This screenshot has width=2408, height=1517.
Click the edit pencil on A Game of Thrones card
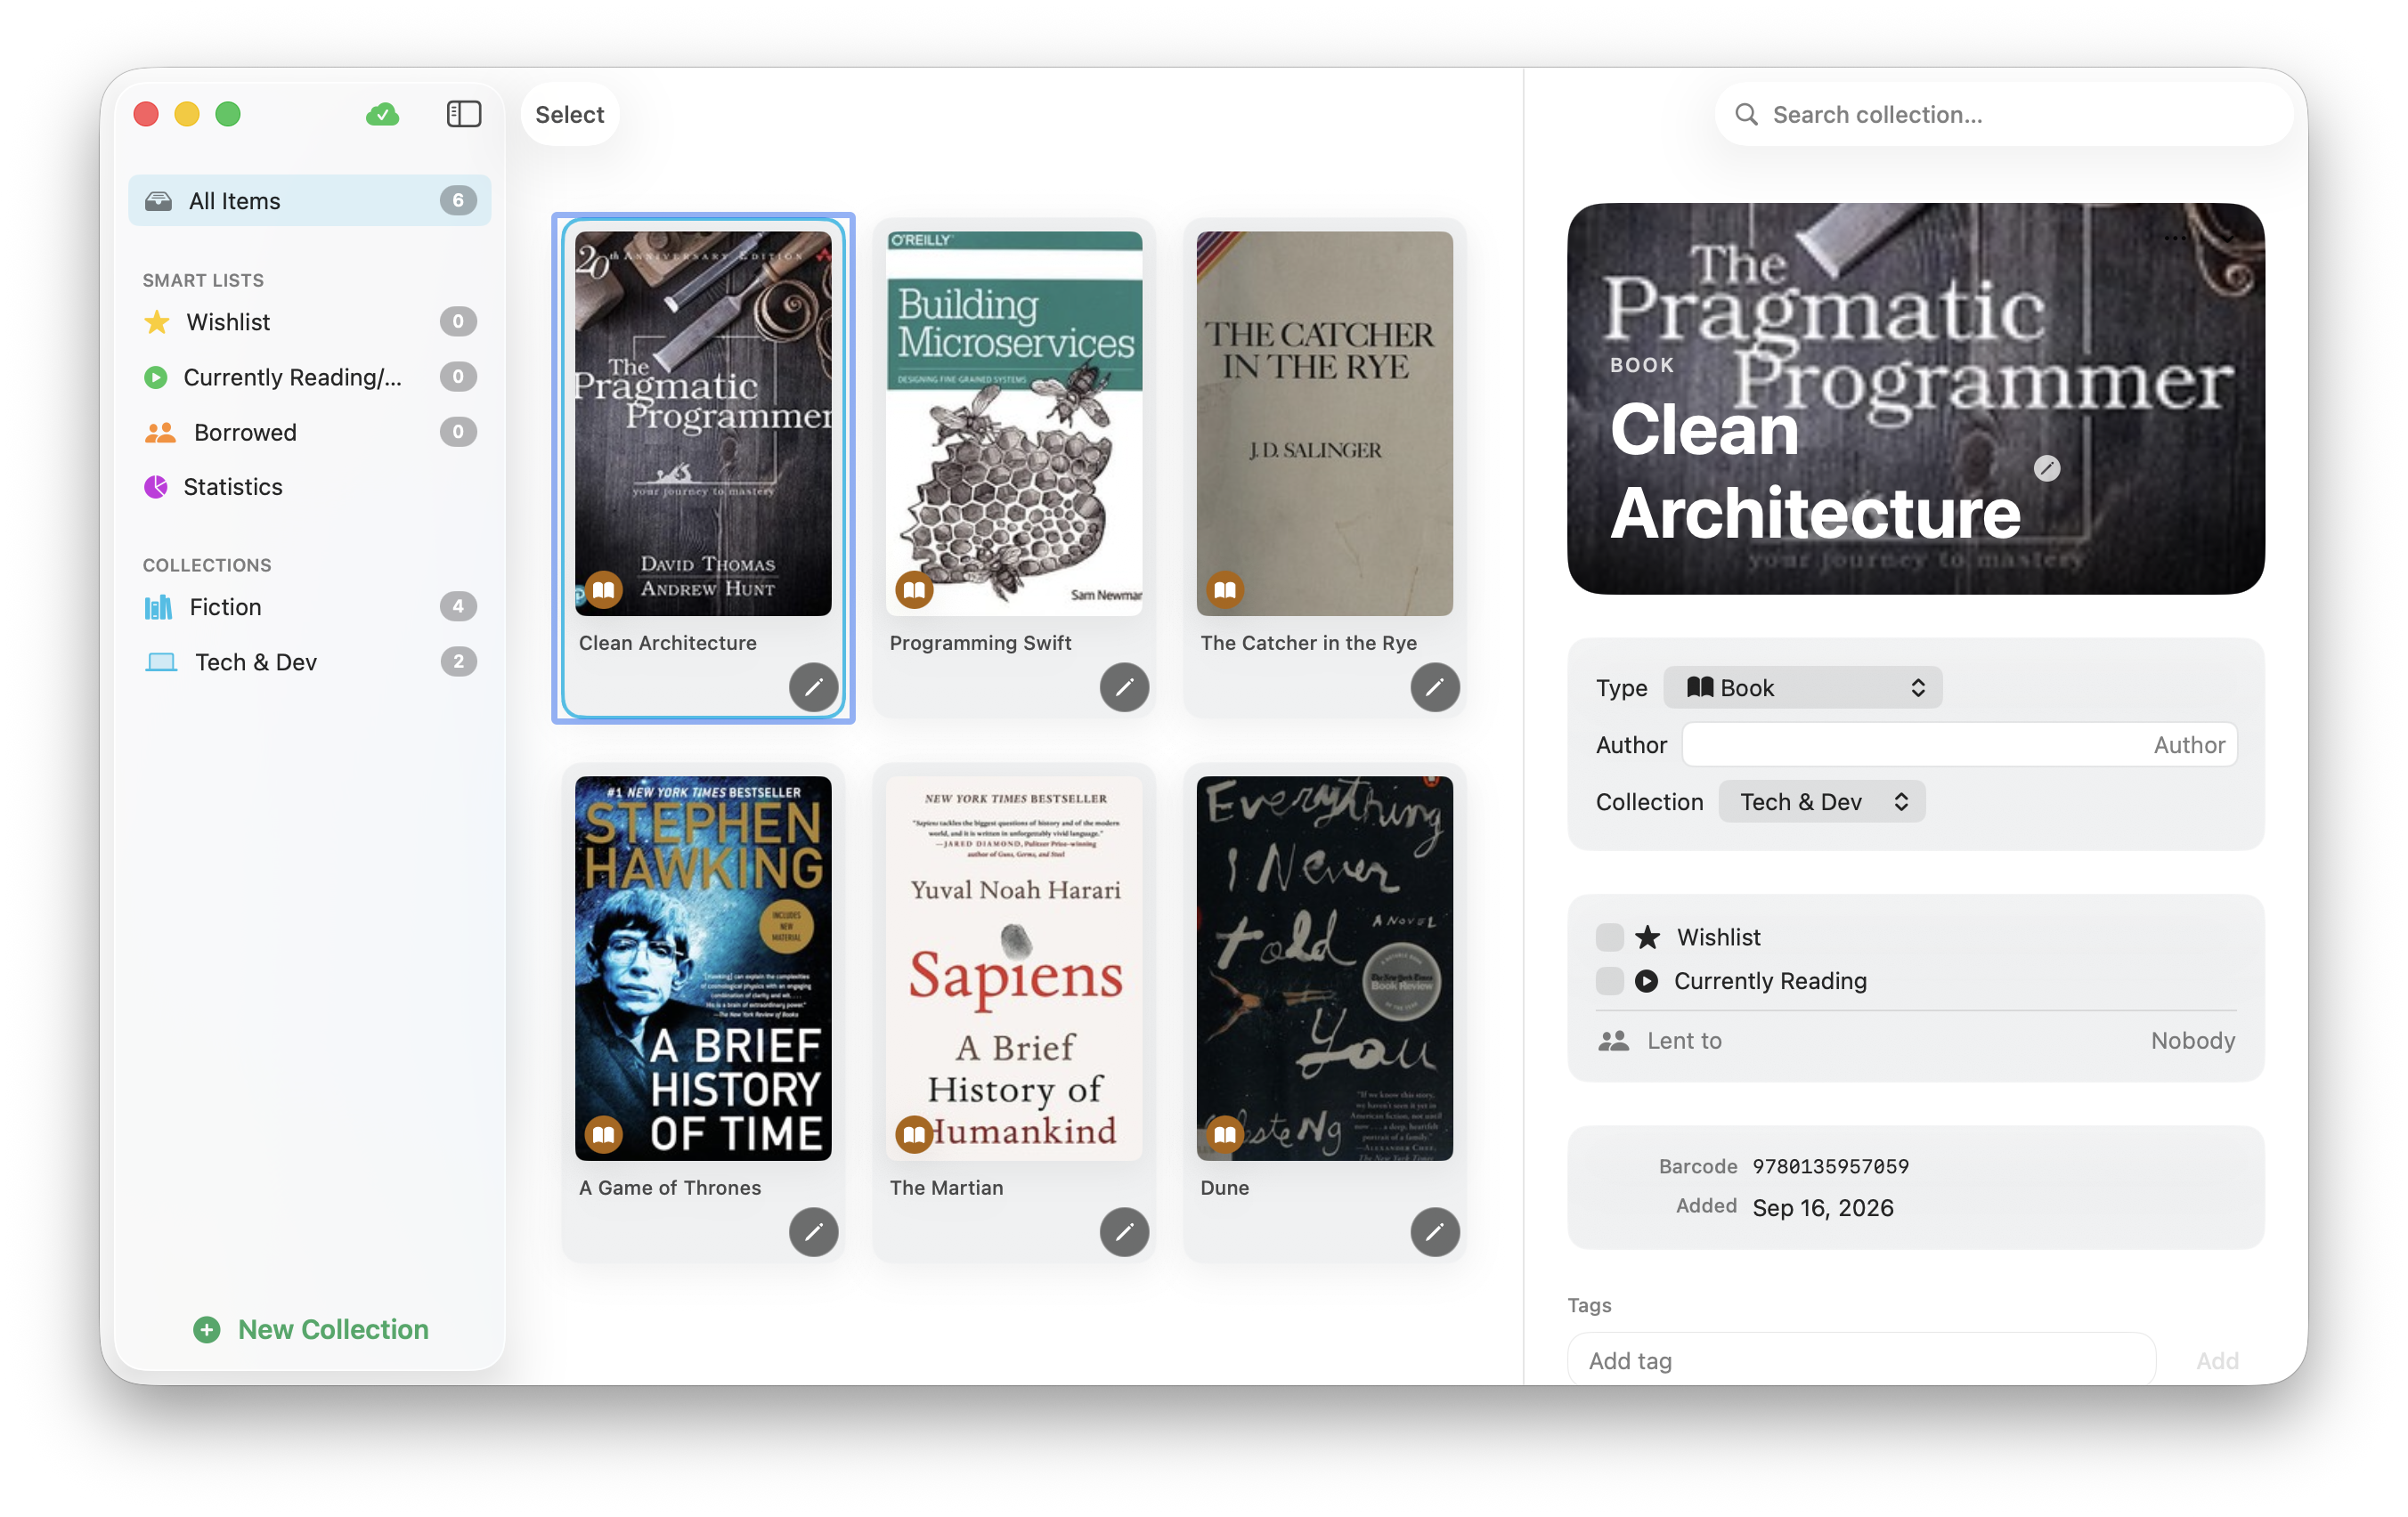pos(813,1231)
